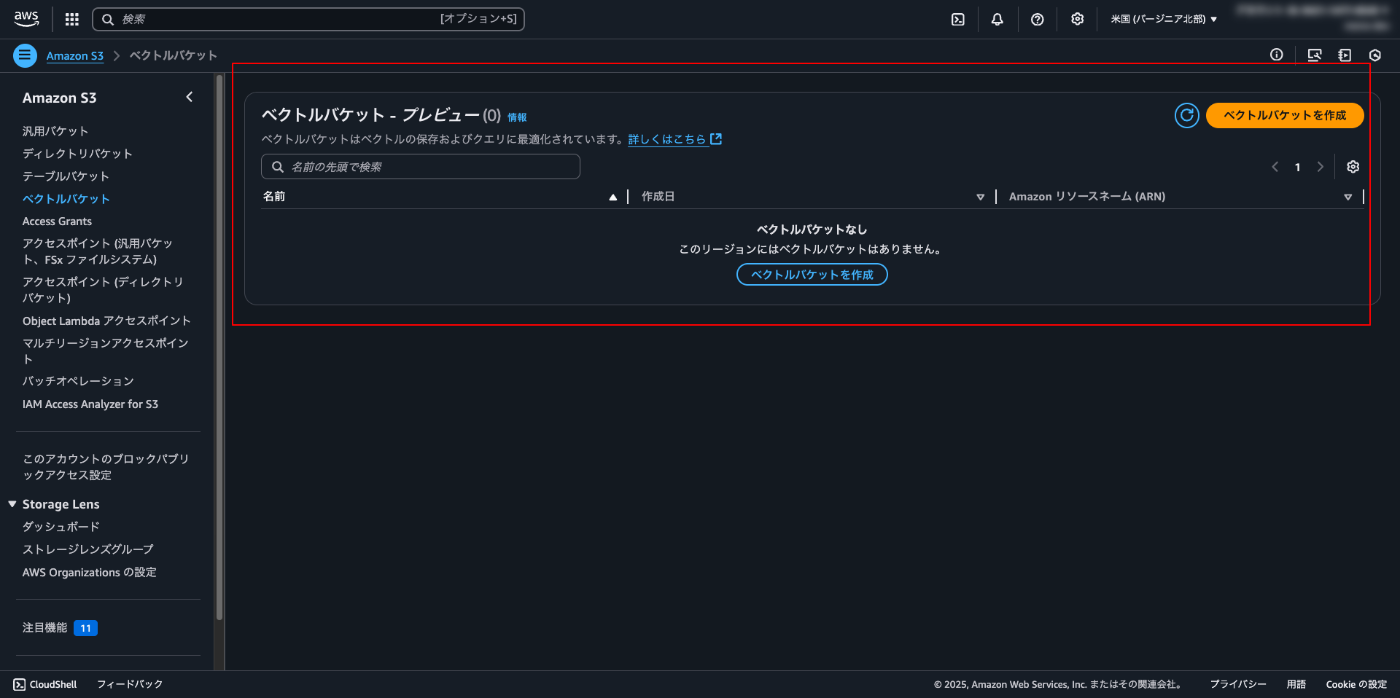Sort by 作成日 column arrow

980,197
